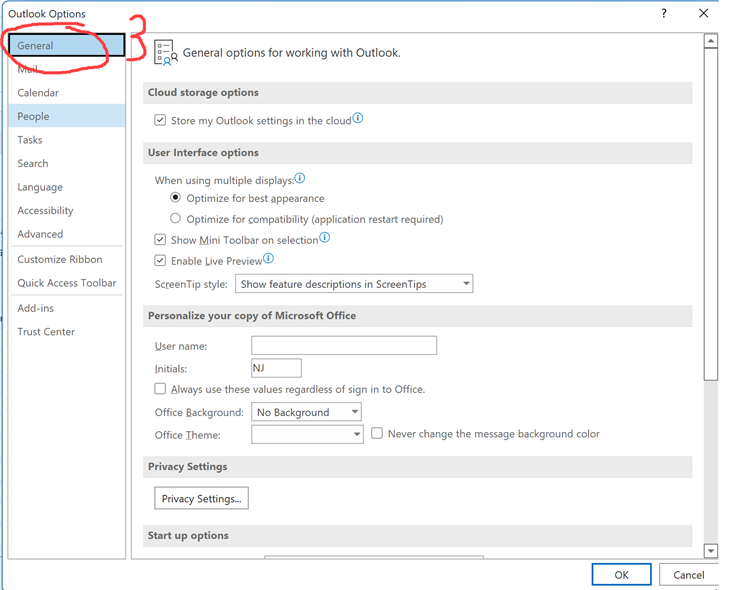Click the Cancel button
The width and height of the screenshot is (750, 590).
[688, 574]
